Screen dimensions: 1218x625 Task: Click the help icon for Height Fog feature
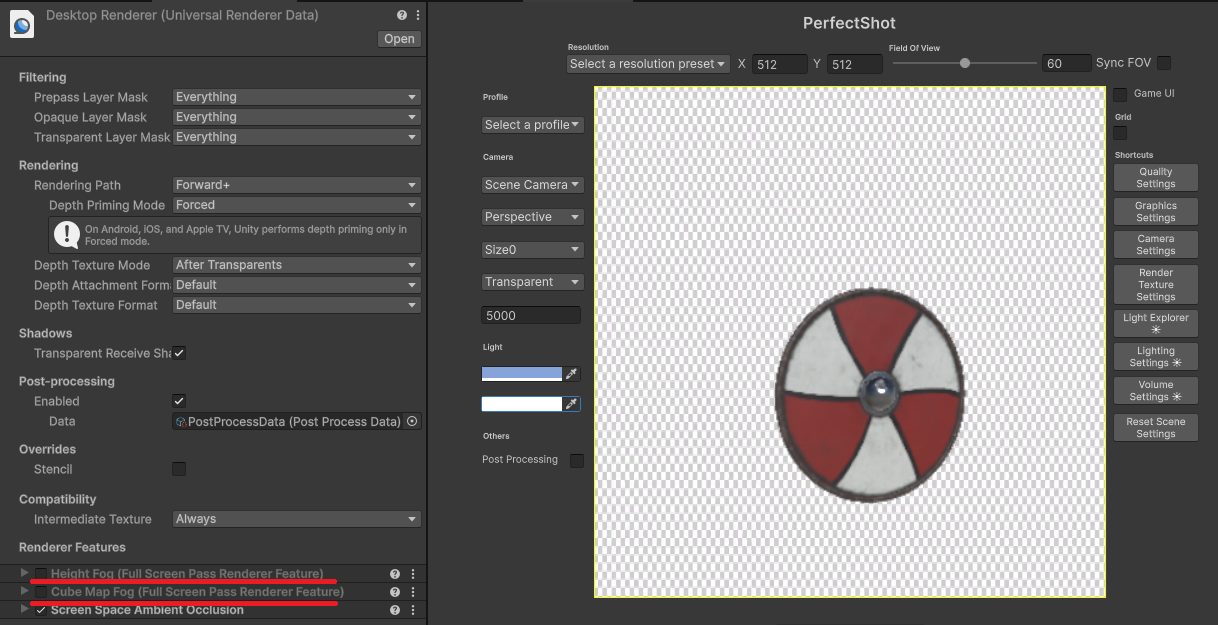[x=395, y=574]
